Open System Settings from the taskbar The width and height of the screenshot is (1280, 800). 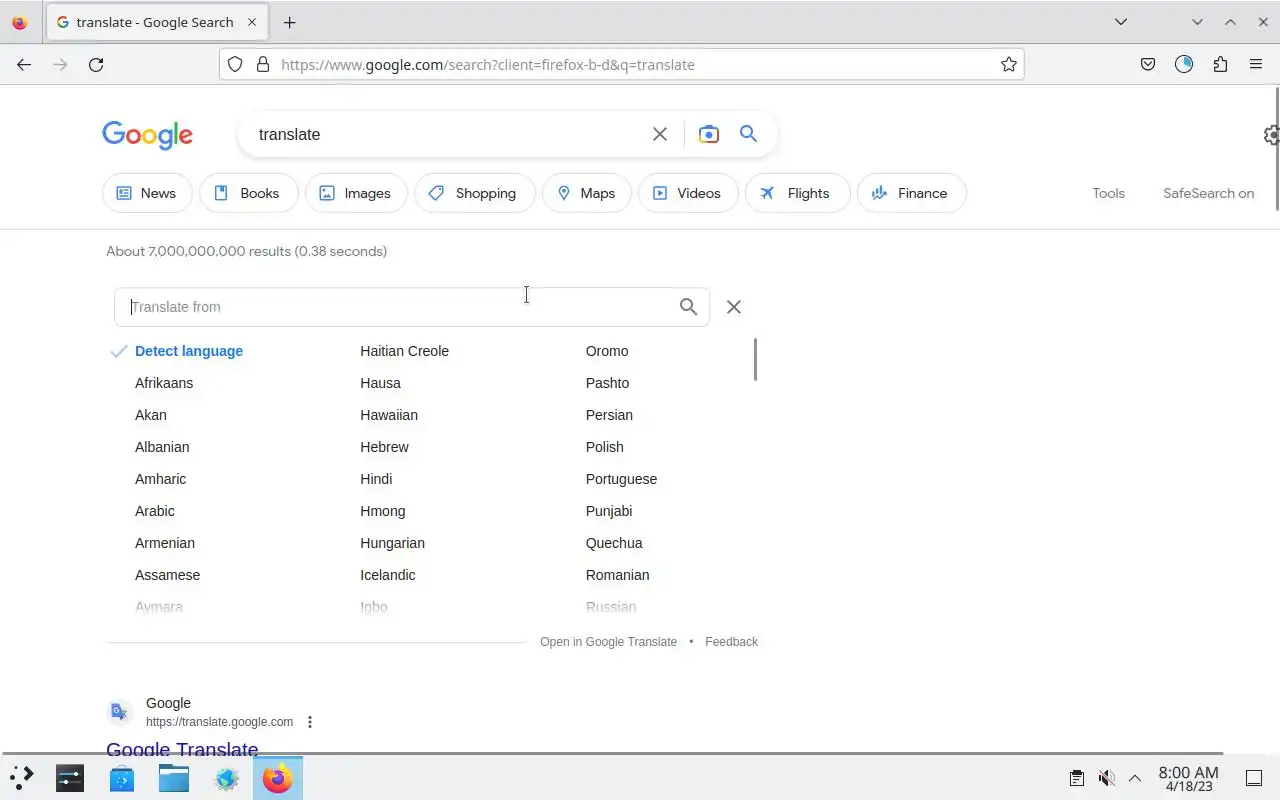point(70,778)
